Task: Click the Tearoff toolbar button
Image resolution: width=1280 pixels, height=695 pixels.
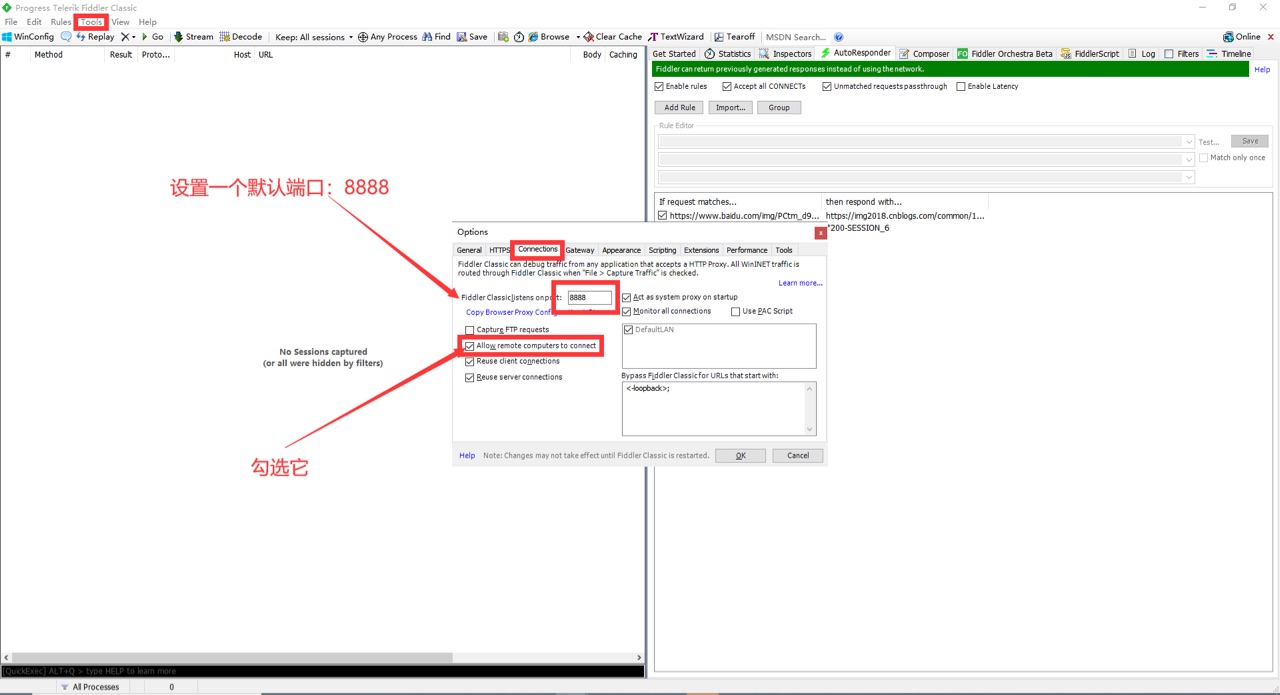Action: coord(735,37)
